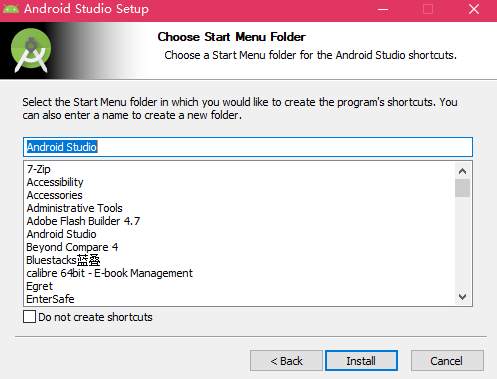Select the Egret folder entry
Viewport: 497px width, 379px height.
point(39,286)
